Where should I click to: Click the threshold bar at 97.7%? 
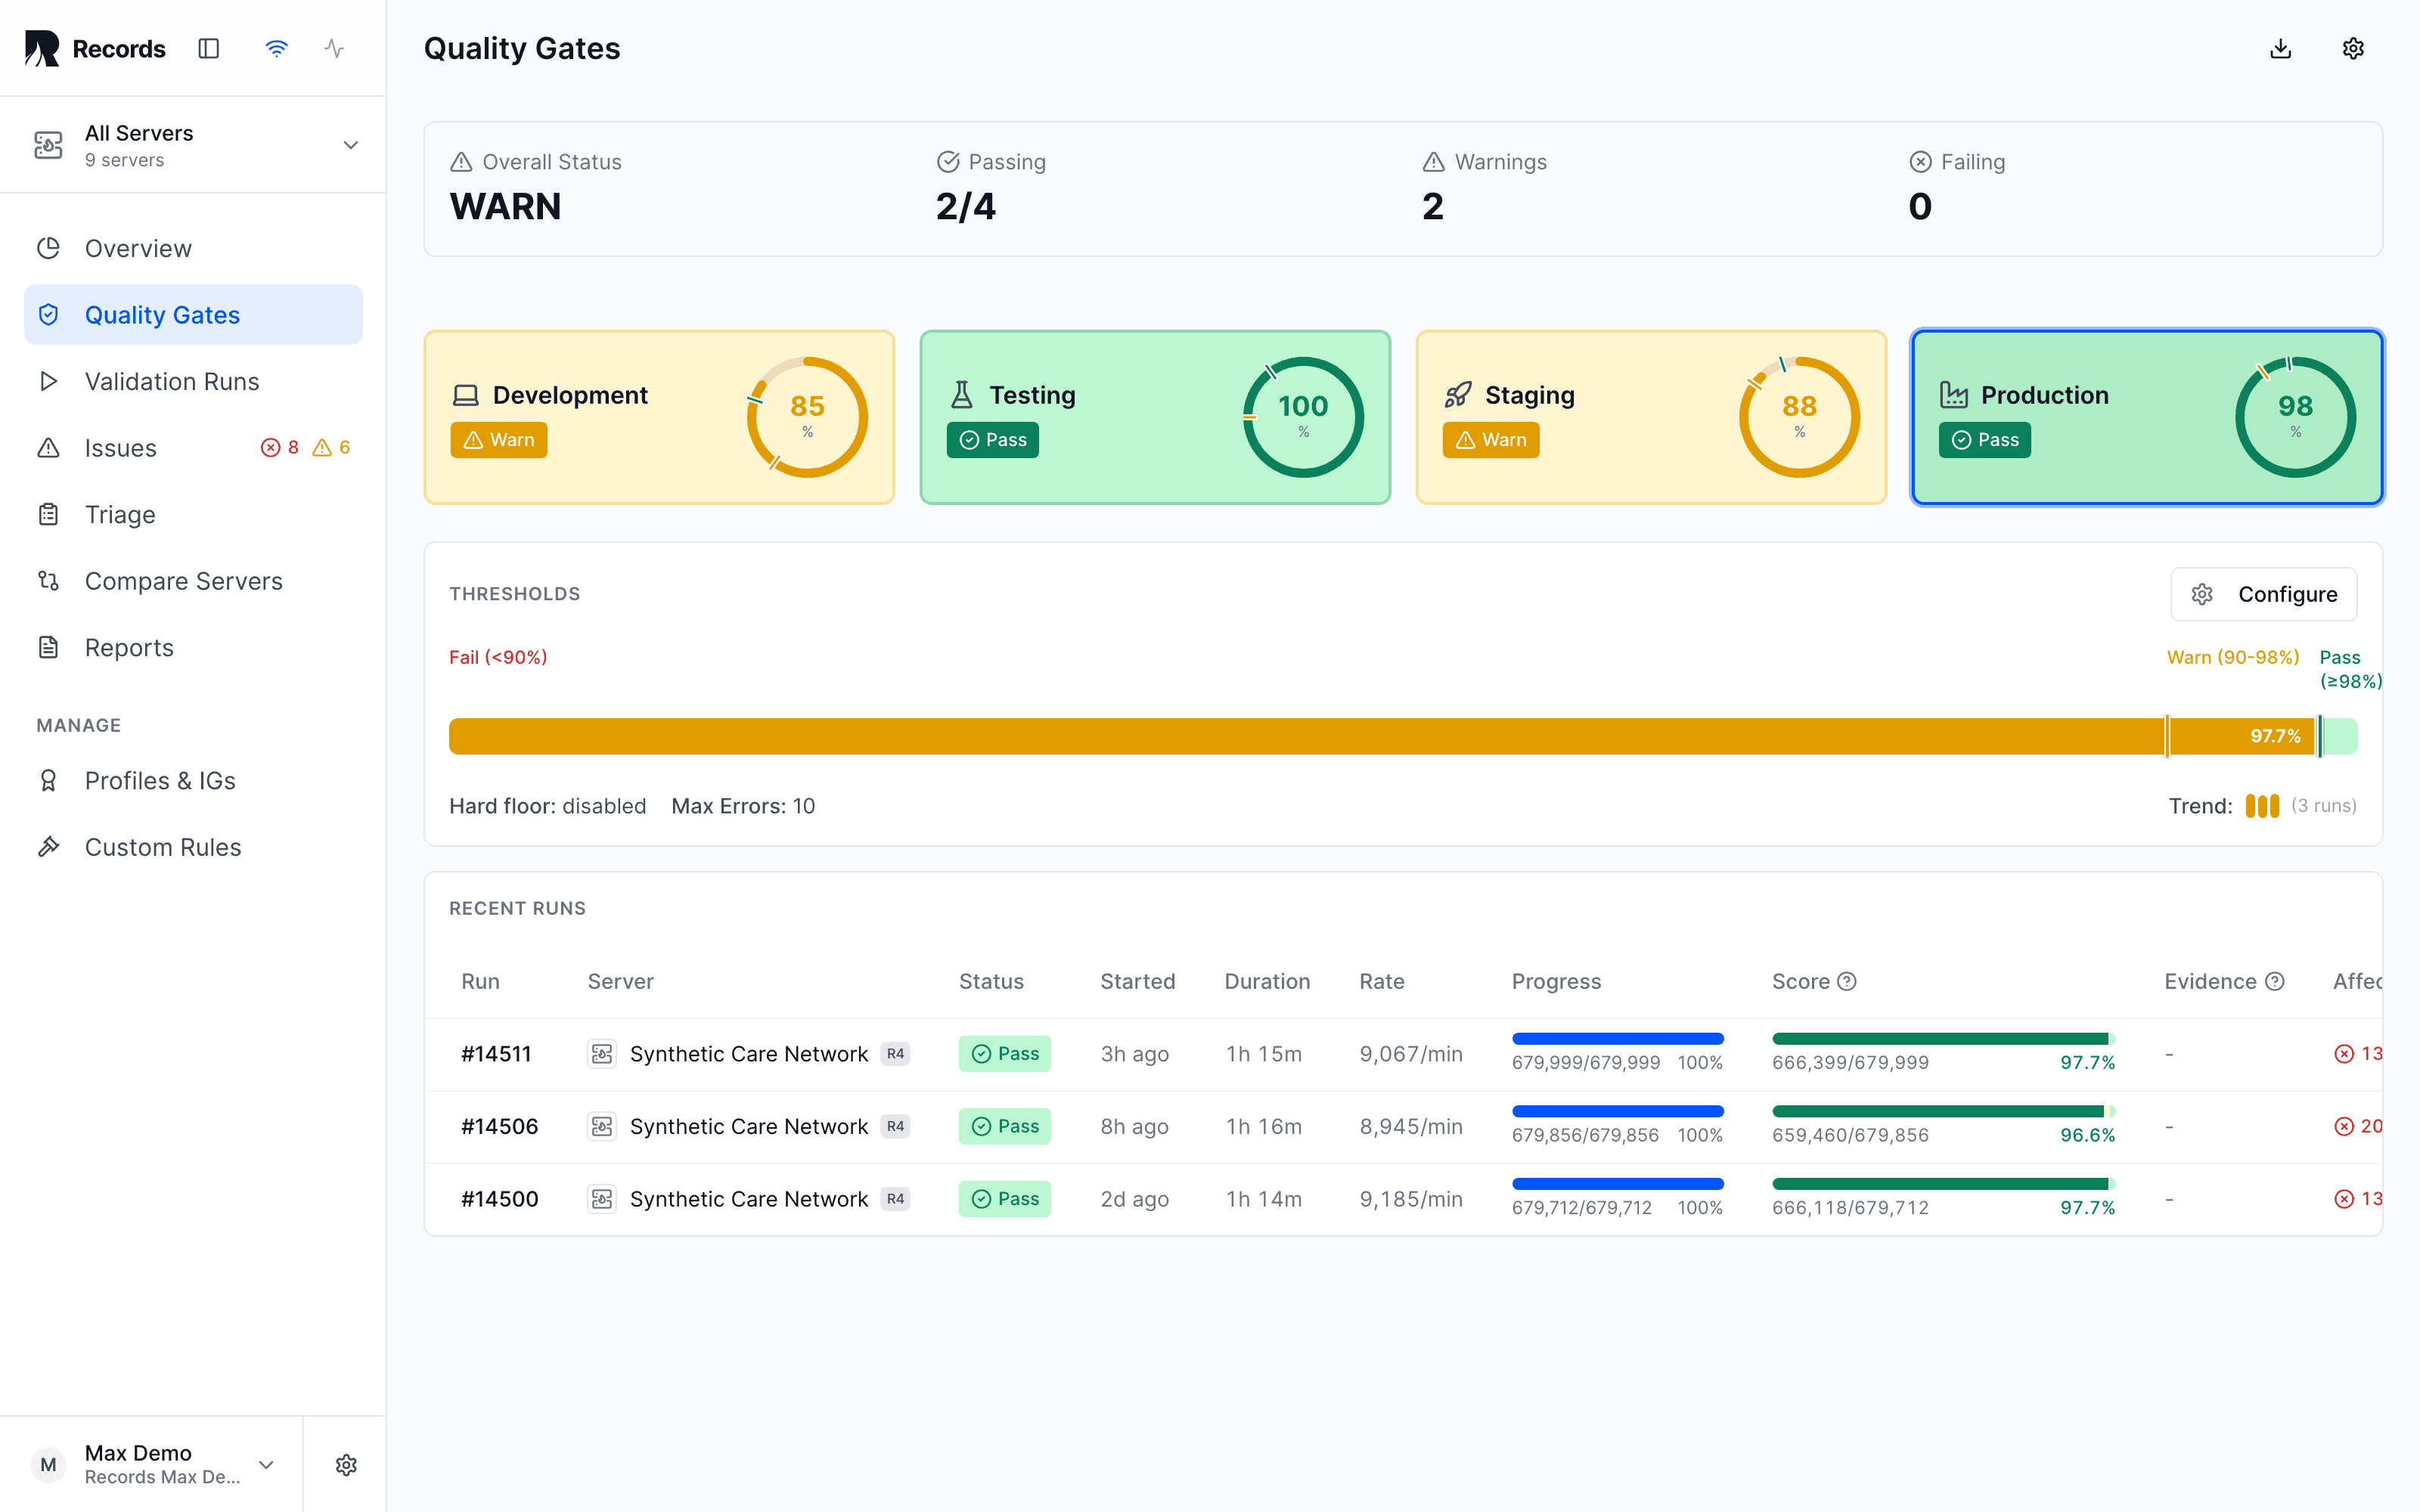click(1403, 736)
